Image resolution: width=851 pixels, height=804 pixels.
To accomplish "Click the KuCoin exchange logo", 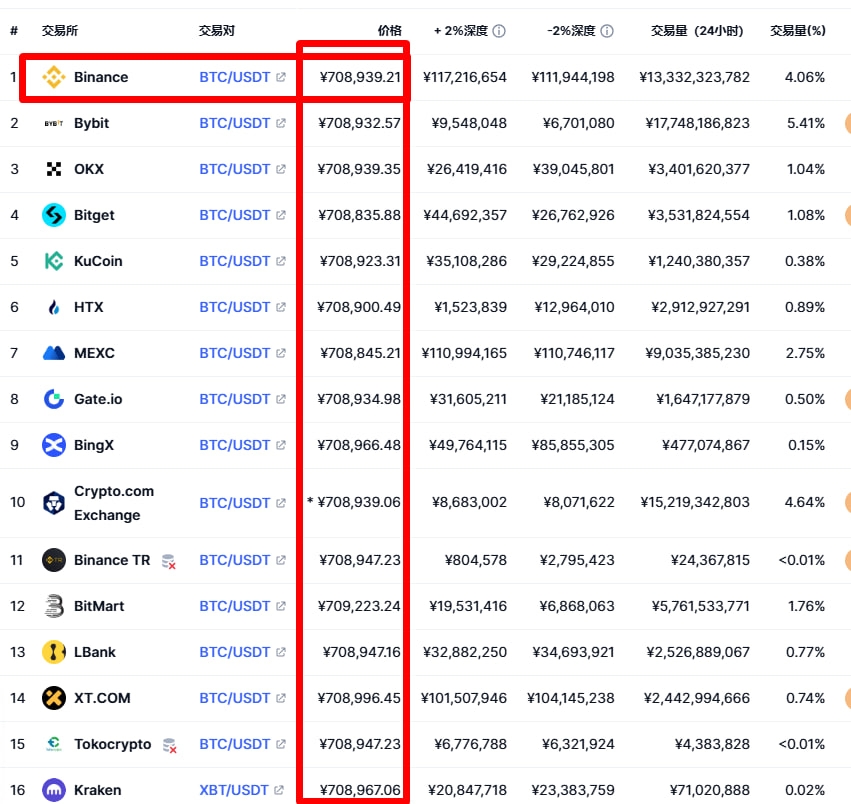I will coord(54,261).
